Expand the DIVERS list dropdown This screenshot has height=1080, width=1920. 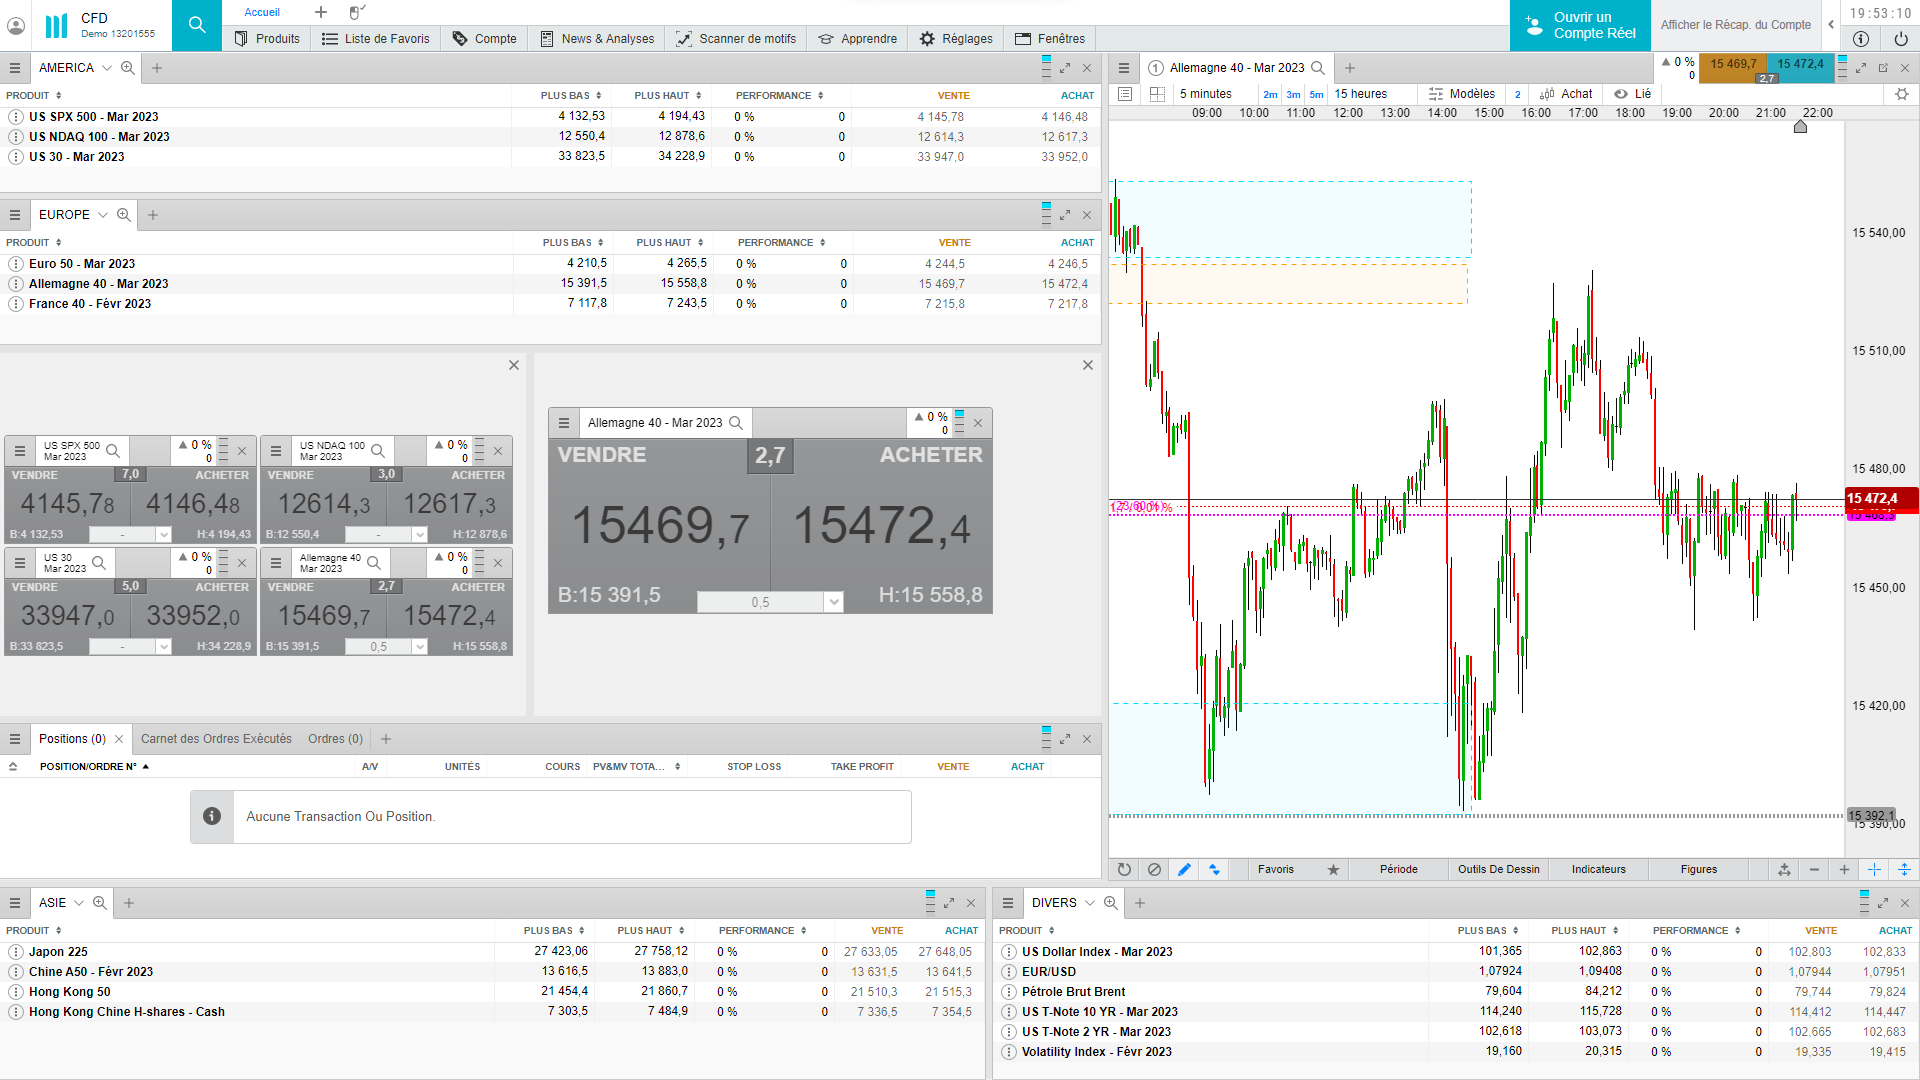(x=1090, y=903)
